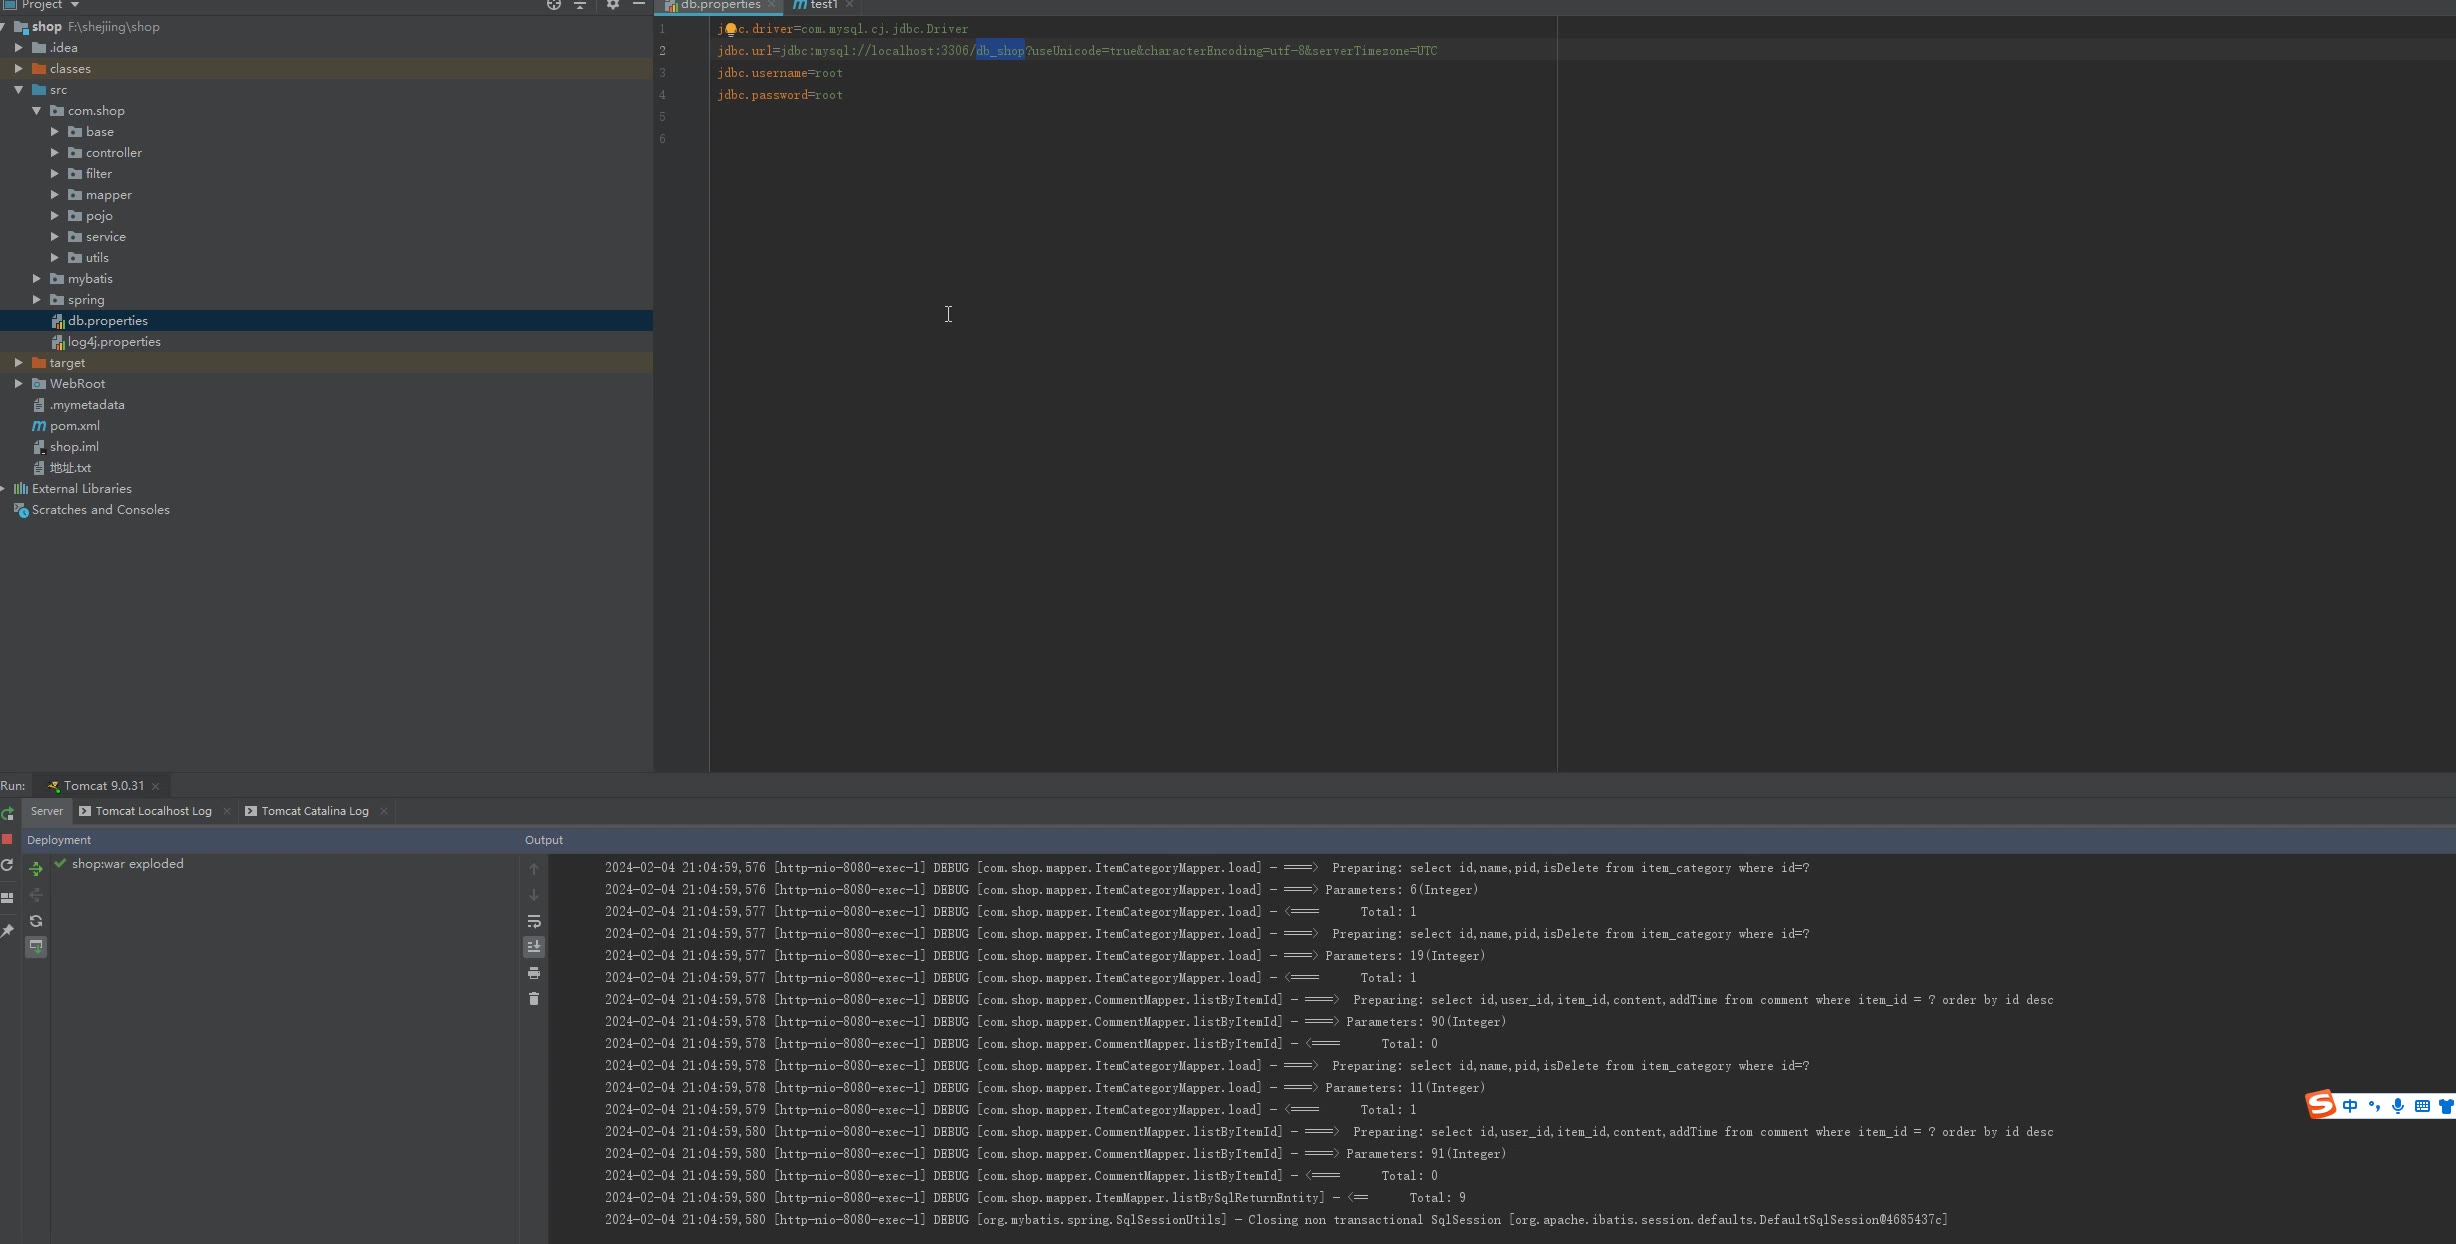Click jdbc.password line in the editor
The image size is (2456, 1244).
(x=780, y=95)
